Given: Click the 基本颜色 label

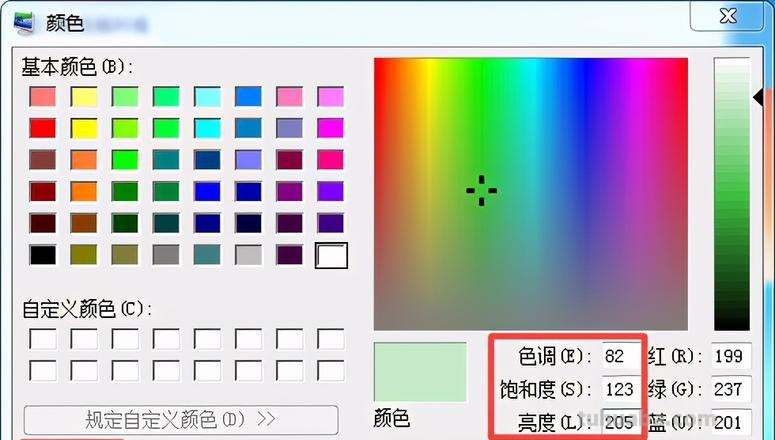Looking at the screenshot, I should click(x=77, y=67).
